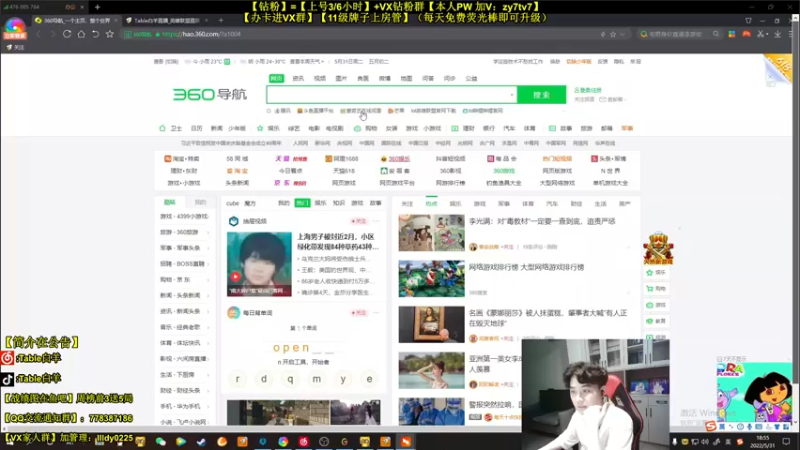Click the 游戏 item in right side panel
800x450 pixels.
[x=656, y=305]
